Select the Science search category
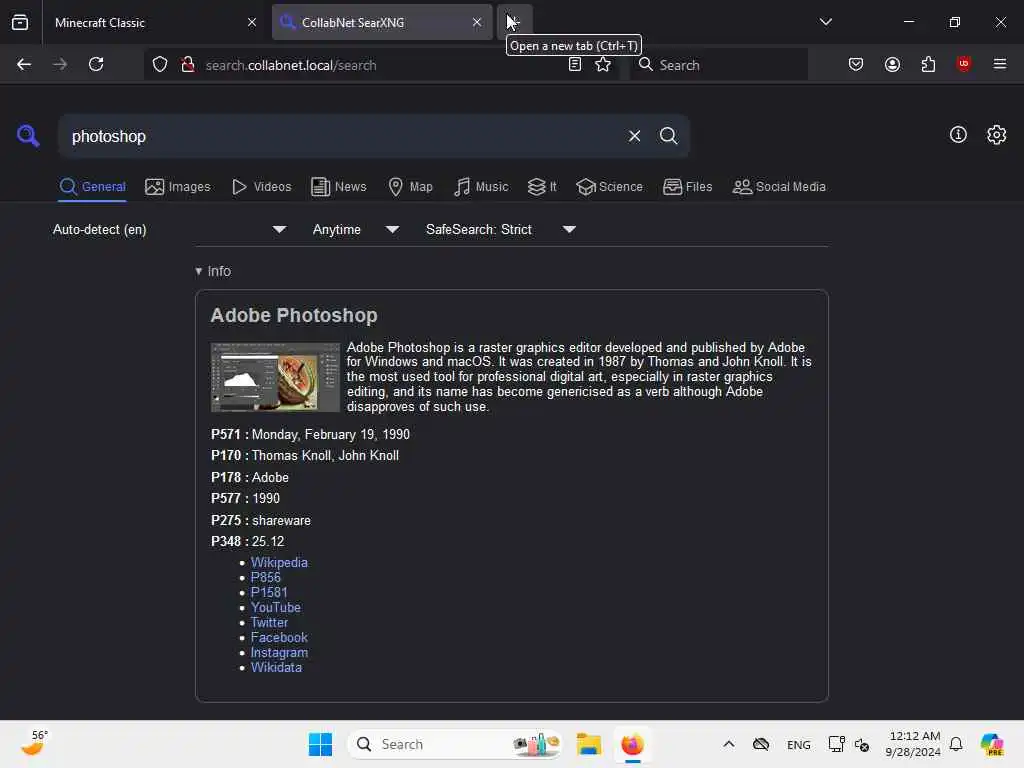 click(x=609, y=187)
